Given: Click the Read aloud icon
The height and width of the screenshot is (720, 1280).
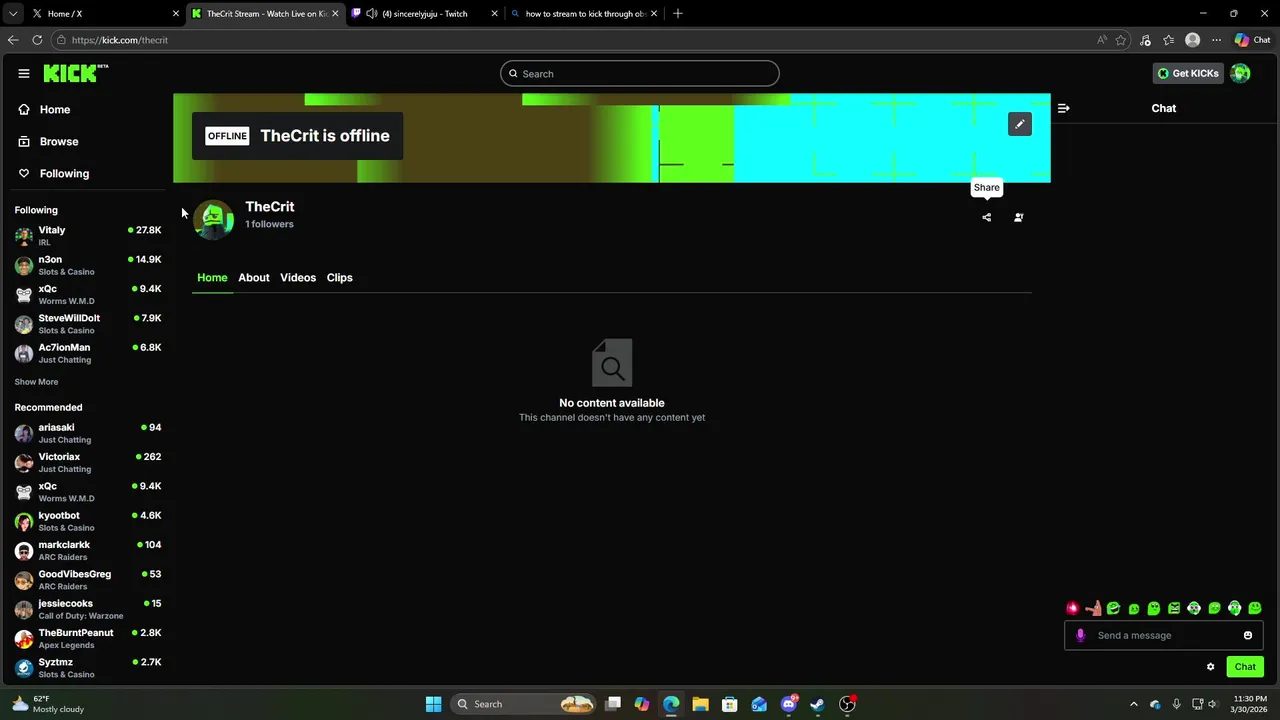Looking at the screenshot, I should pyautogui.click(x=1101, y=40).
